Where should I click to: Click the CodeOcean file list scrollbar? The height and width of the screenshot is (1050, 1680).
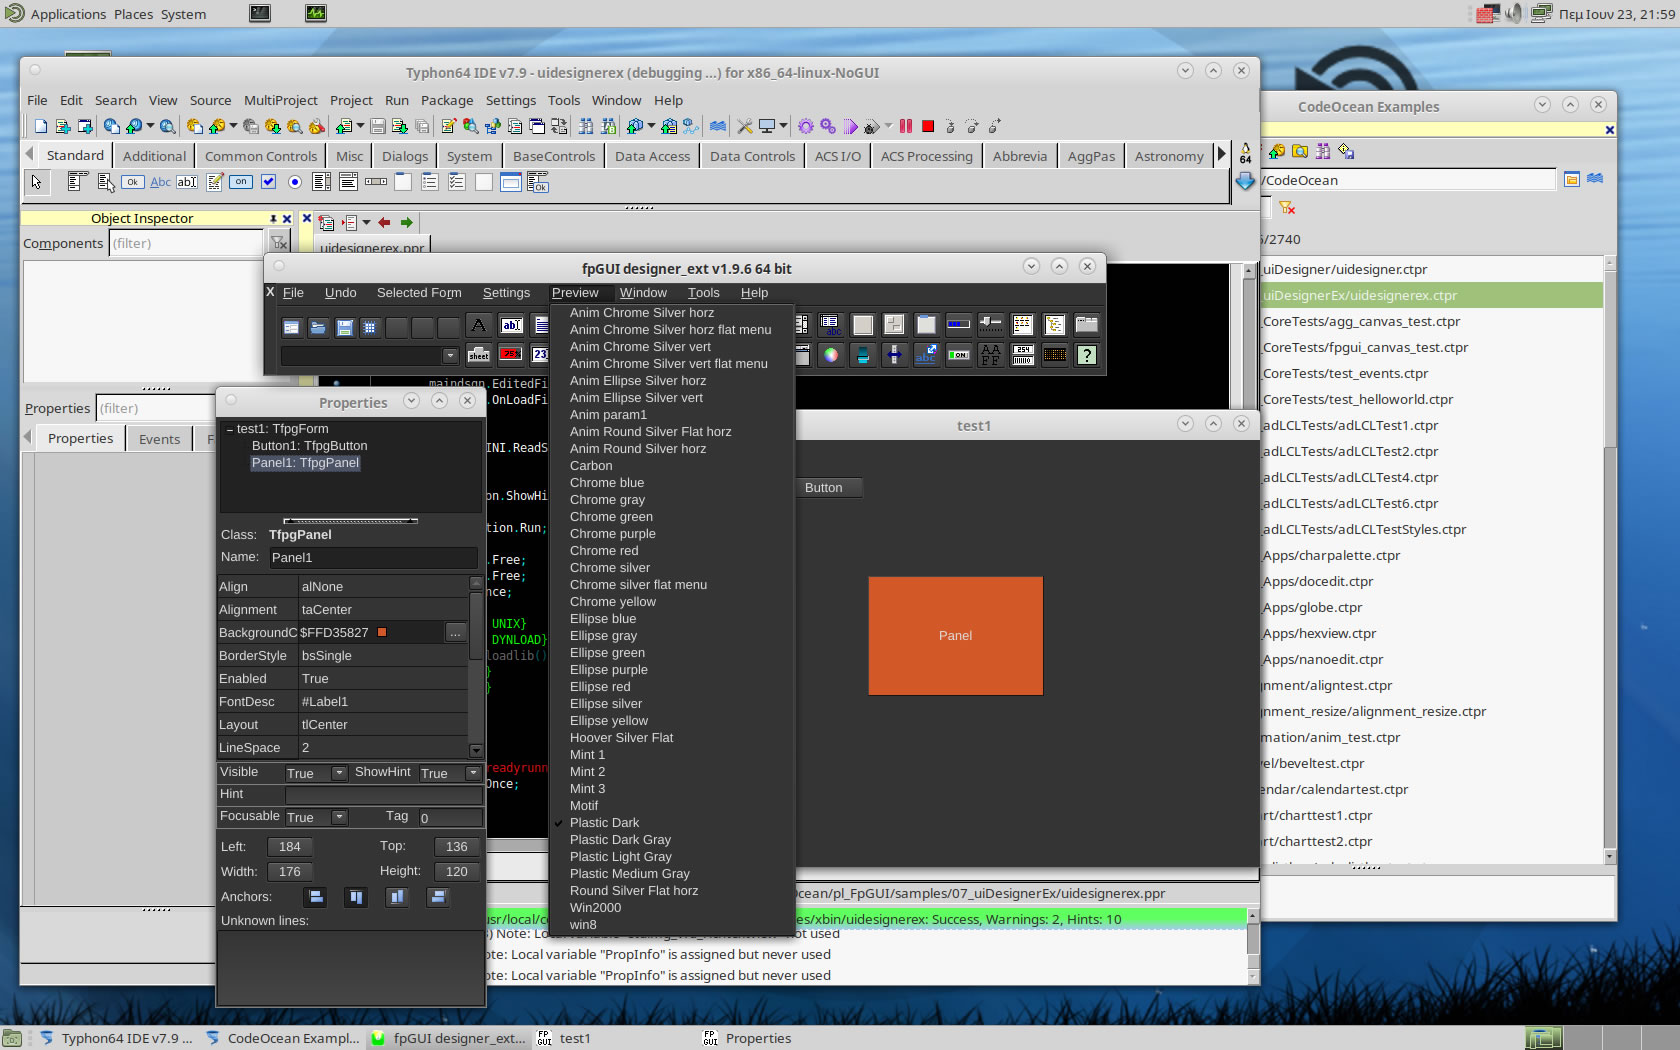tap(1610, 560)
